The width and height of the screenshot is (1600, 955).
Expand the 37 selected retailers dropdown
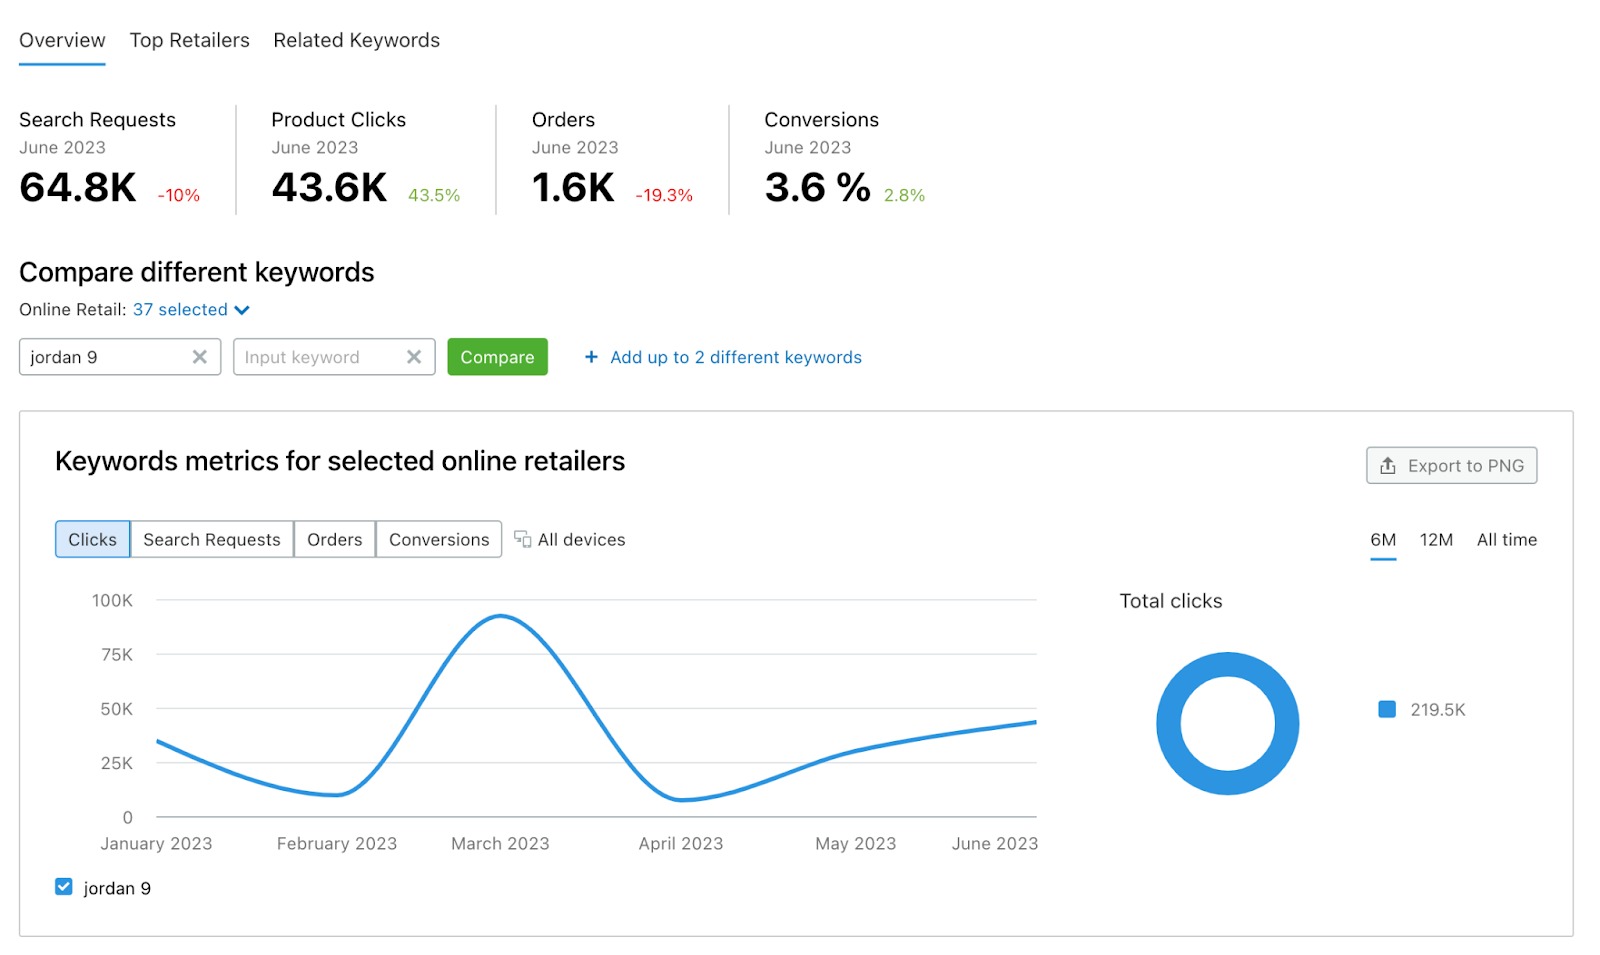pos(190,310)
